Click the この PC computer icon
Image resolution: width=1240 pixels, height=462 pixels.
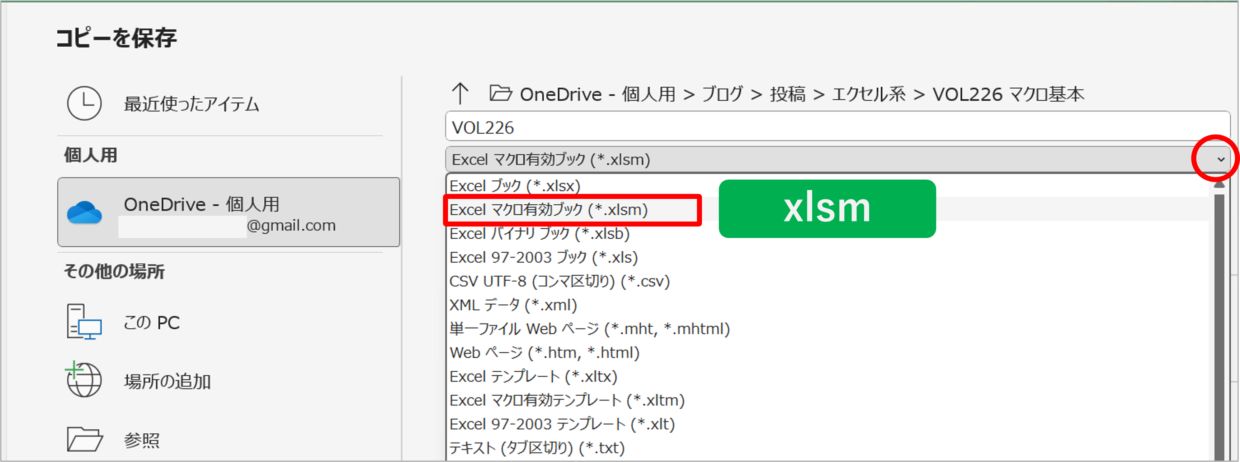[85, 323]
